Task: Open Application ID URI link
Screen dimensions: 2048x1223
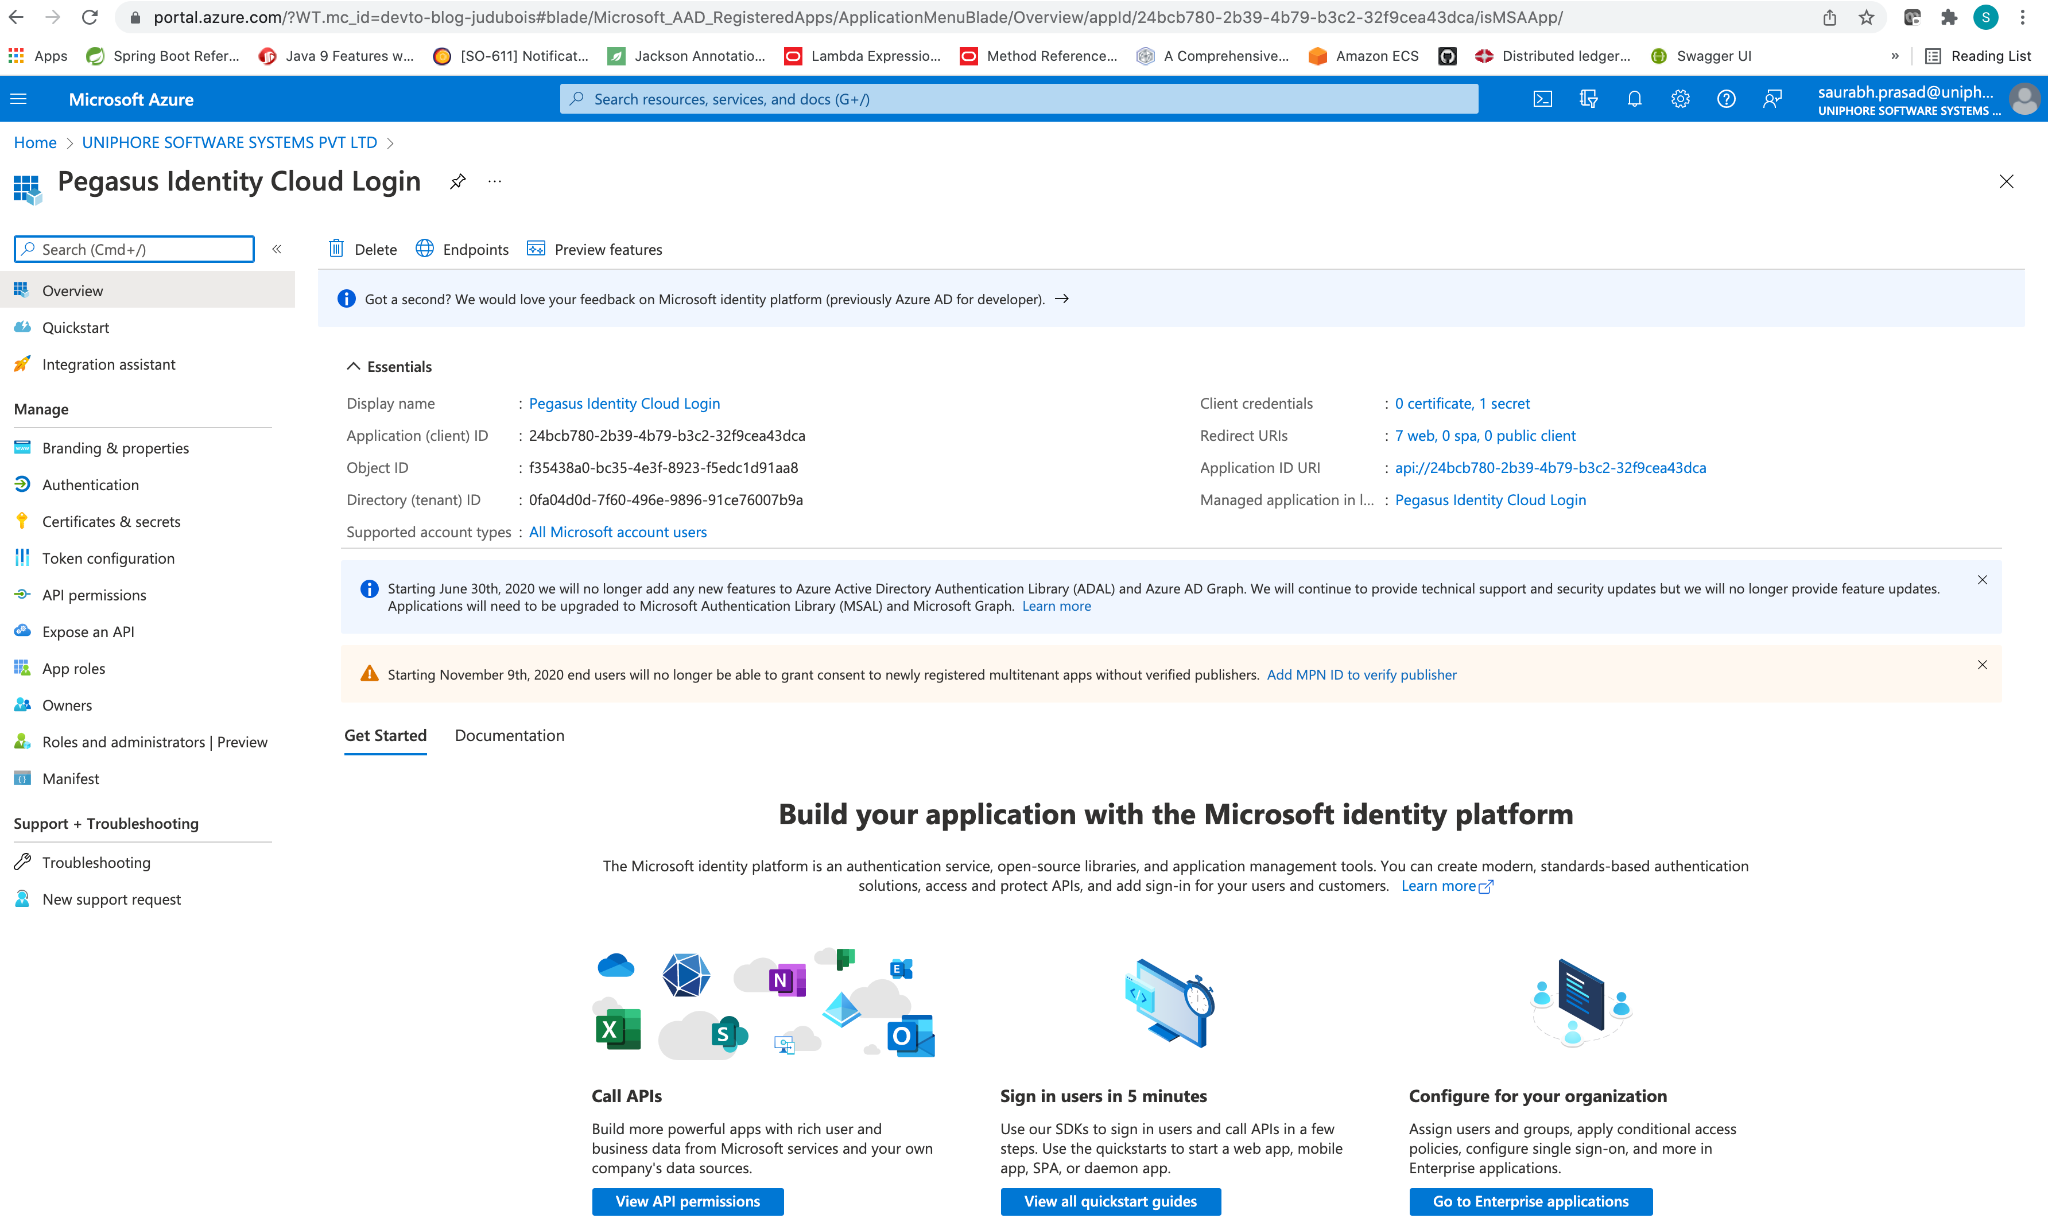Action: click(1551, 467)
